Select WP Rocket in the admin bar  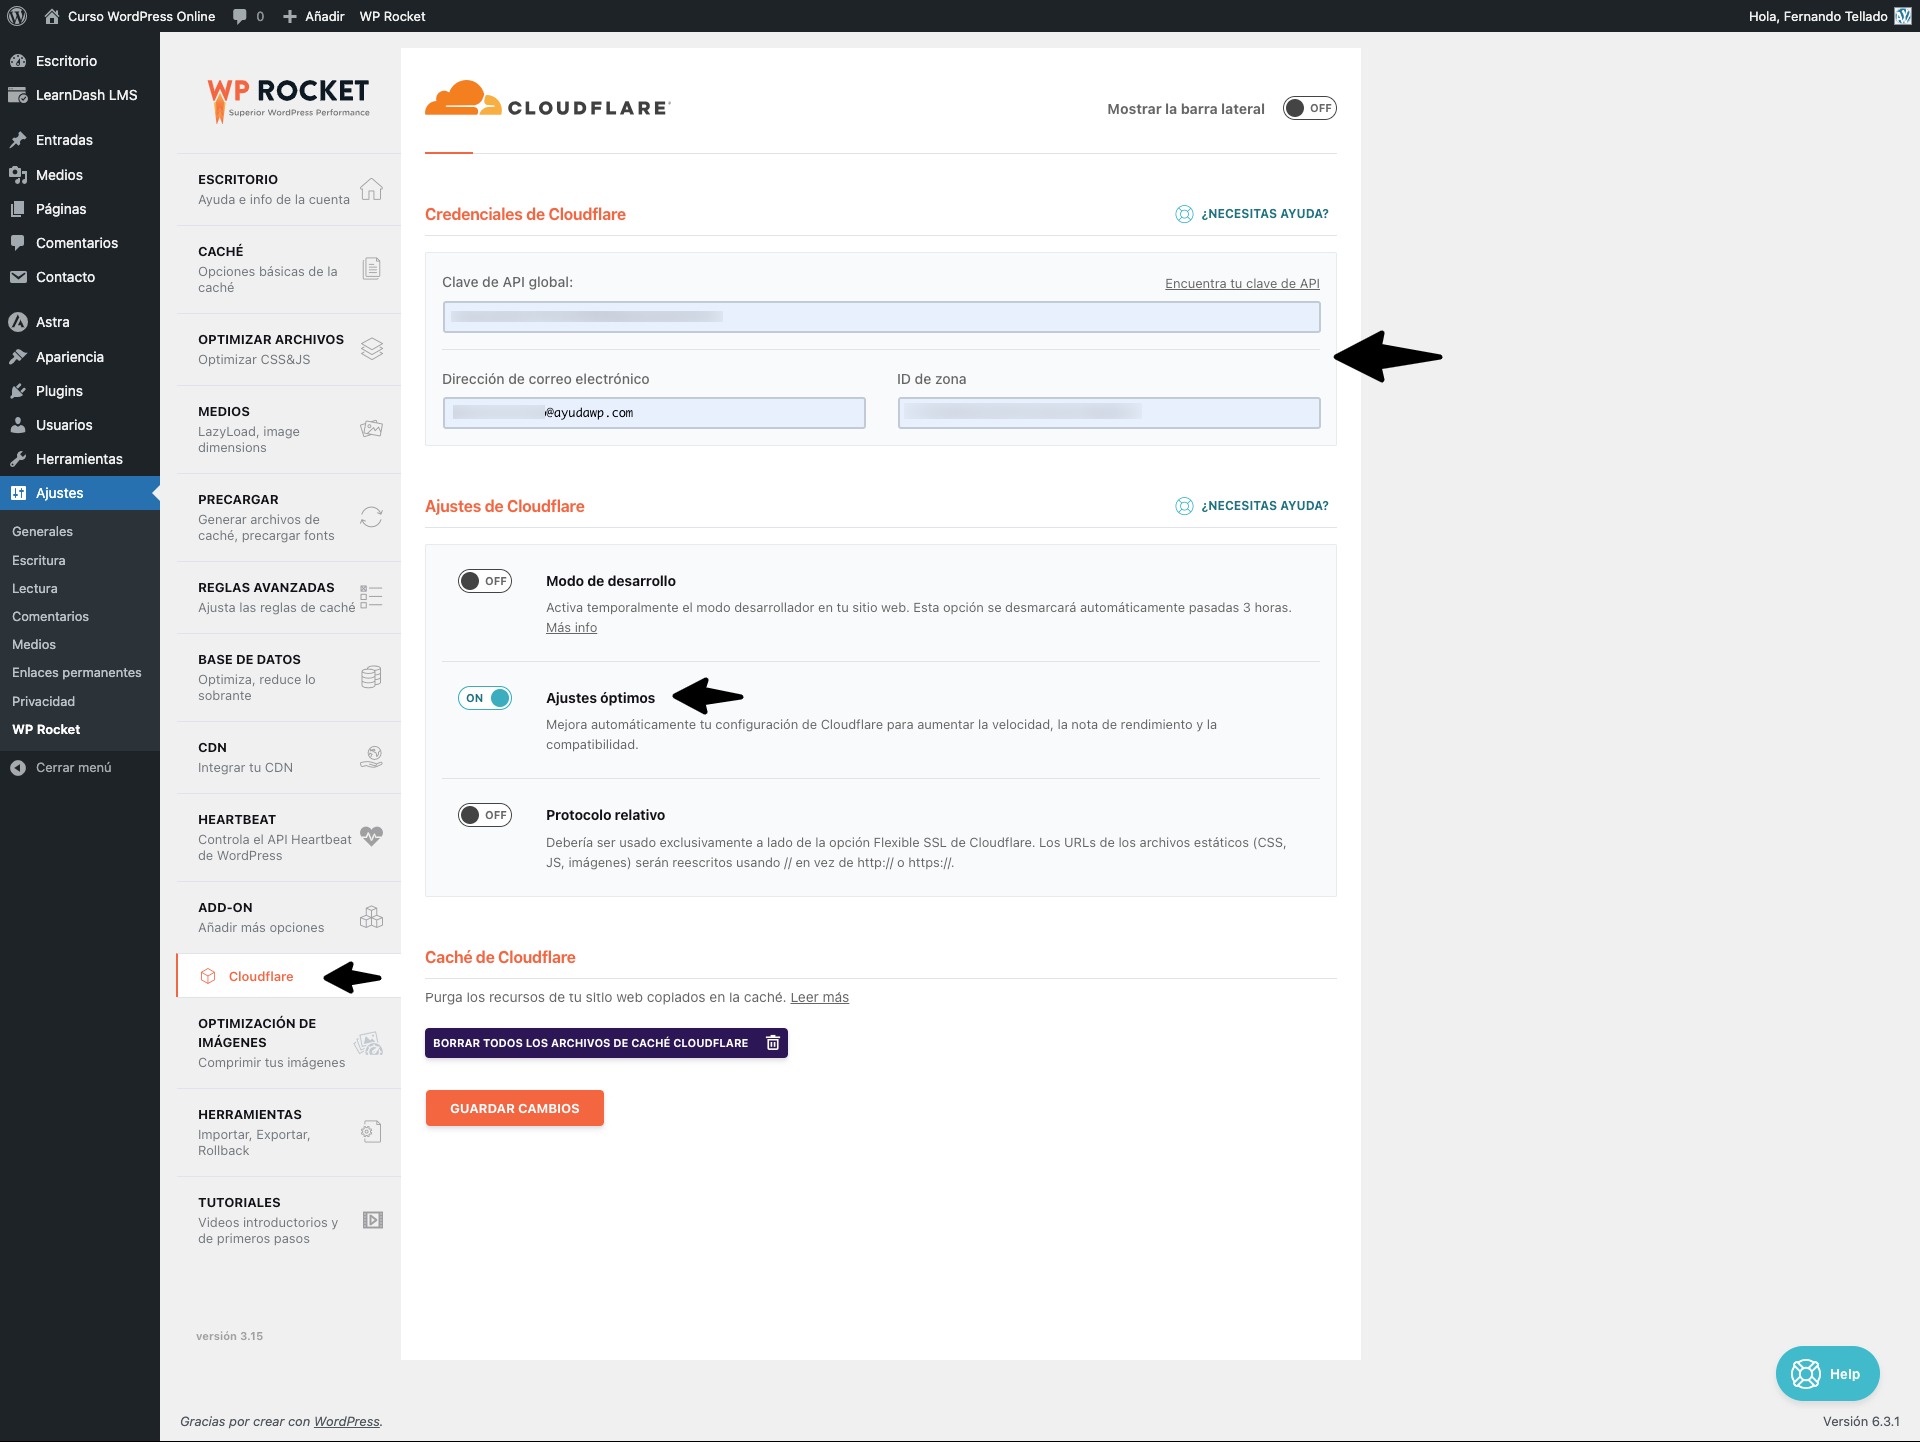392,16
